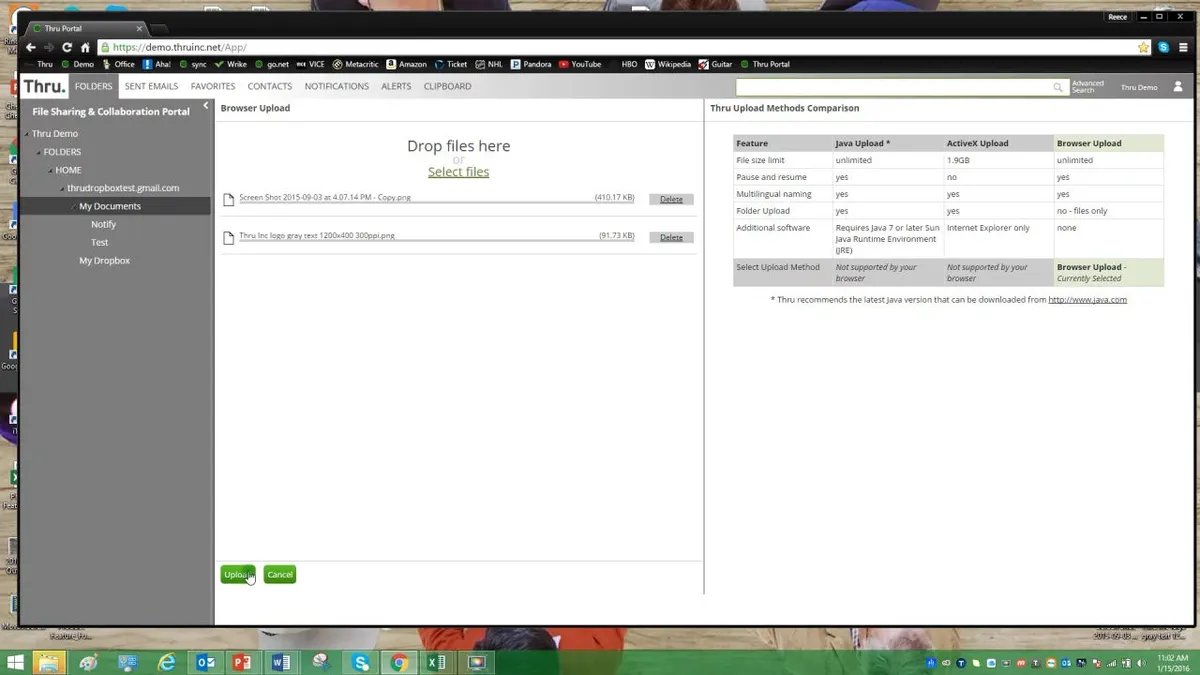The width and height of the screenshot is (1200, 675).
Task: Collapse the HOME tree node
Action: (x=50, y=170)
